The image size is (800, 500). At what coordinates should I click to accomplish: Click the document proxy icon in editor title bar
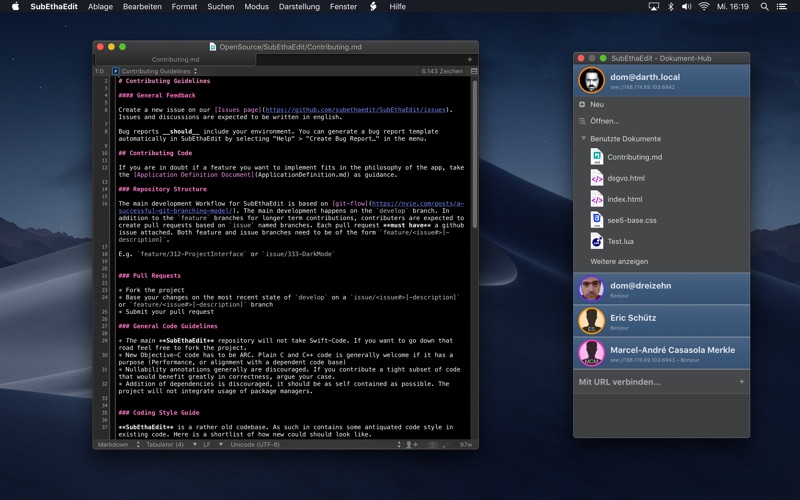coord(213,46)
